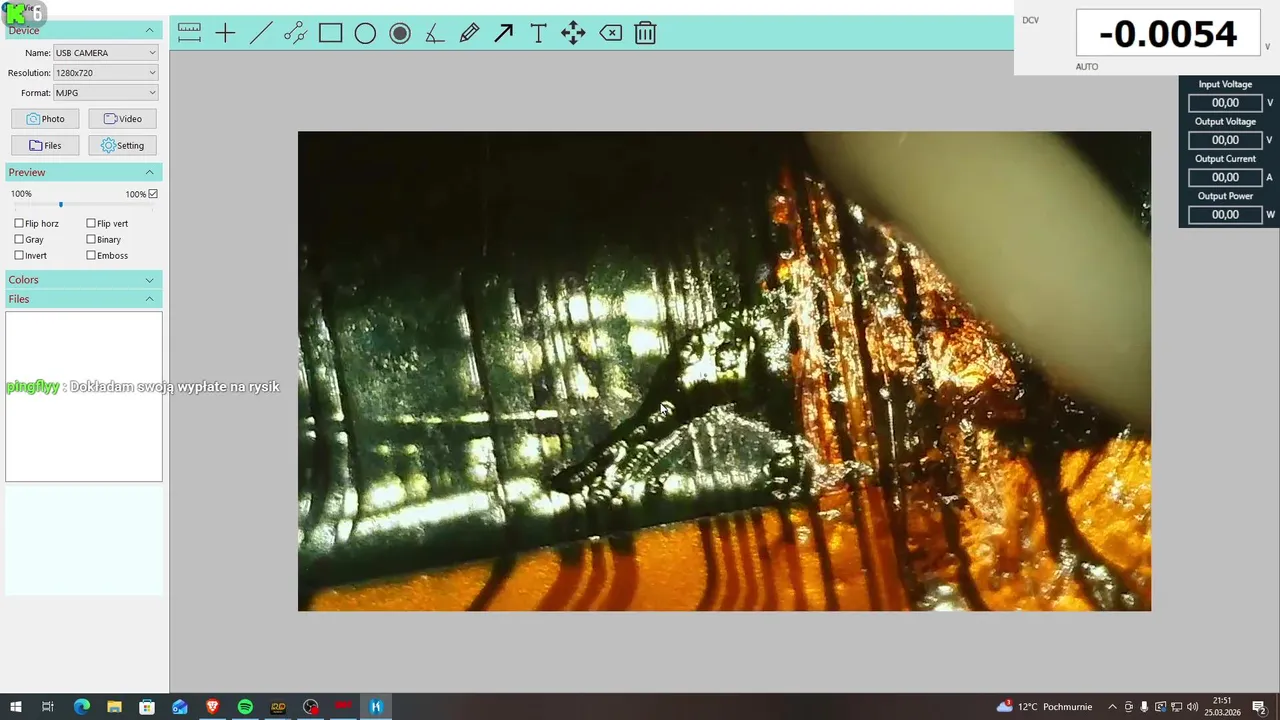The width and height of the screenshot is (1280, 720).
Task: Select the text annotation tool
Action: point(538,33)
